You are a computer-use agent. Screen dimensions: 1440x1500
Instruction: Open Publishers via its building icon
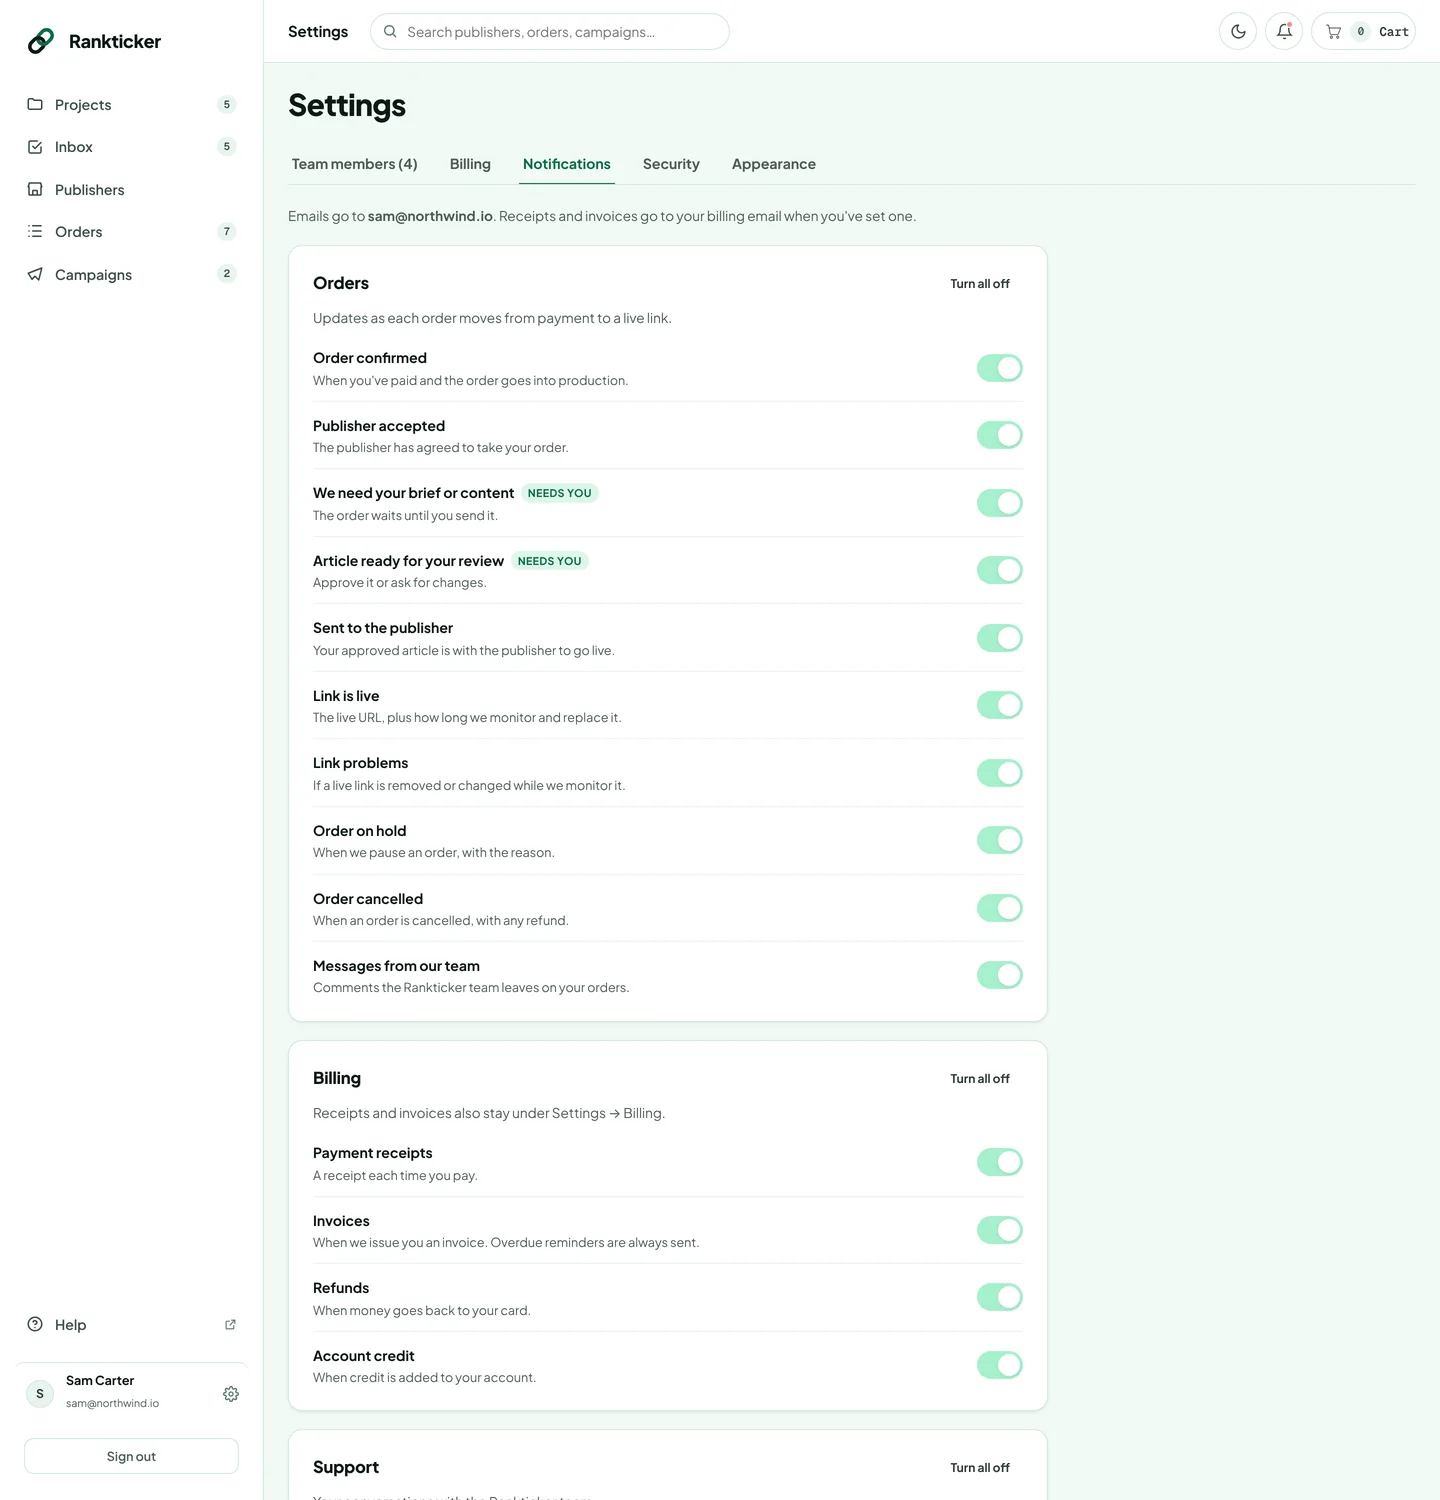click(x=35, y=189)
